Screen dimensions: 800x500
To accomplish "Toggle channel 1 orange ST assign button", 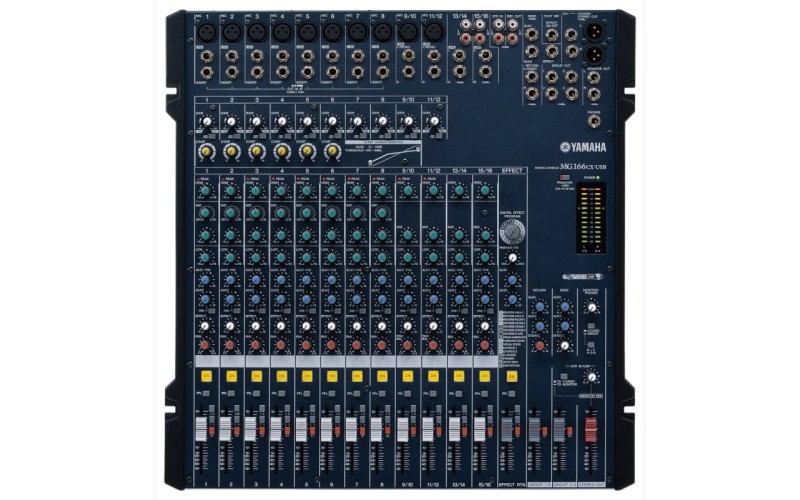I will pos(212,432).
